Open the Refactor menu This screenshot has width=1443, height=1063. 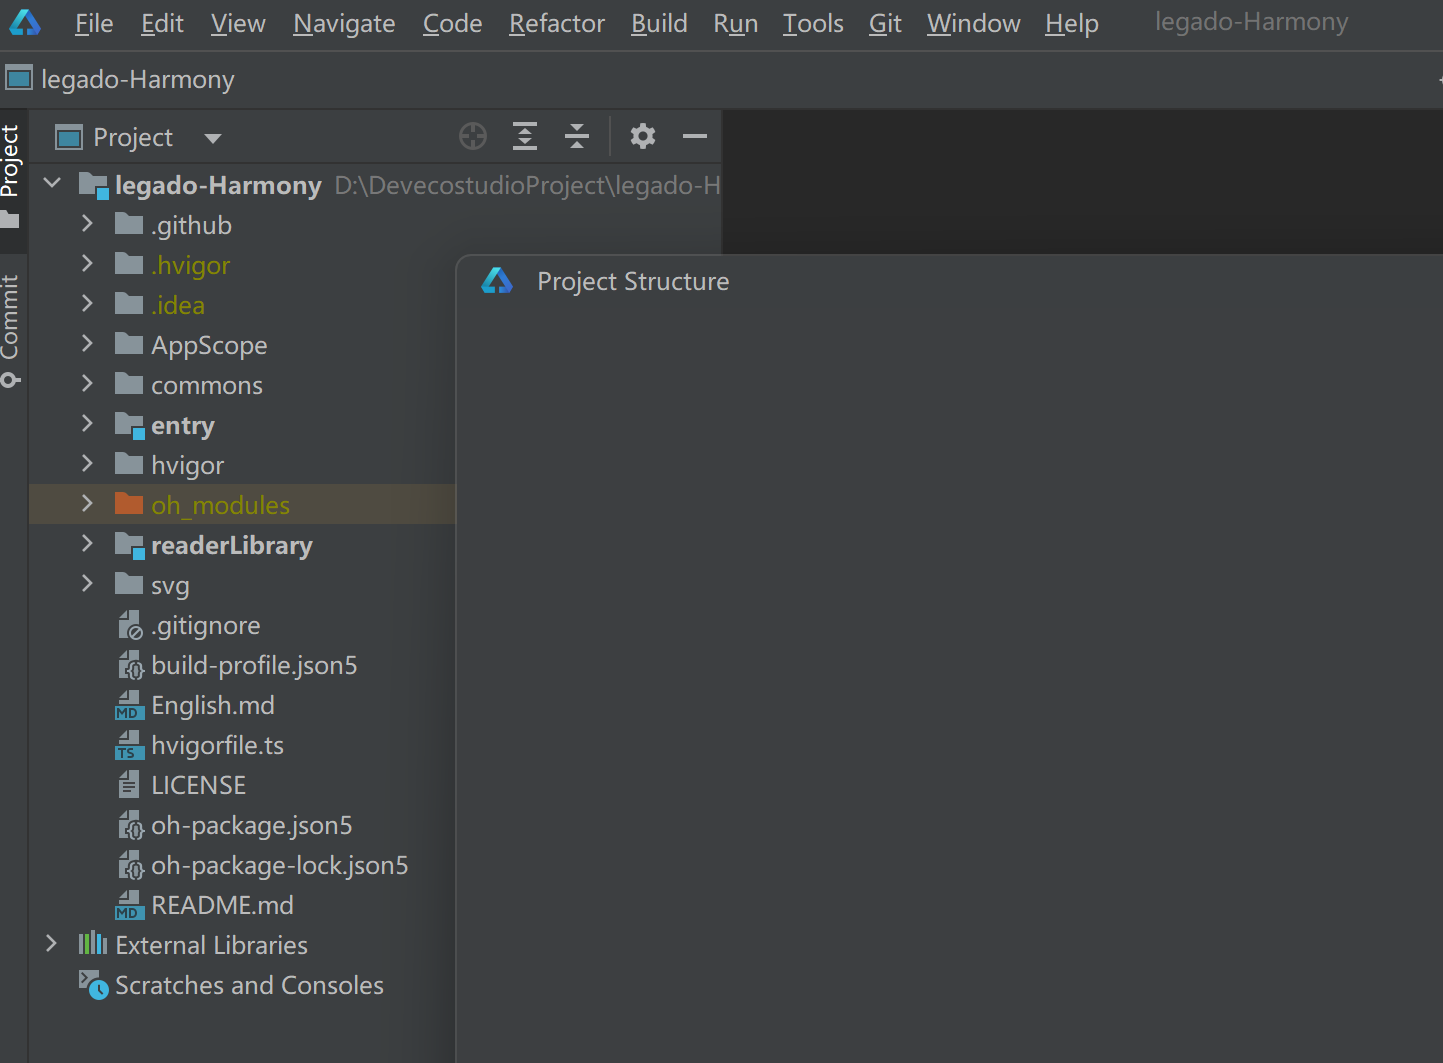(x=557, y=23)
